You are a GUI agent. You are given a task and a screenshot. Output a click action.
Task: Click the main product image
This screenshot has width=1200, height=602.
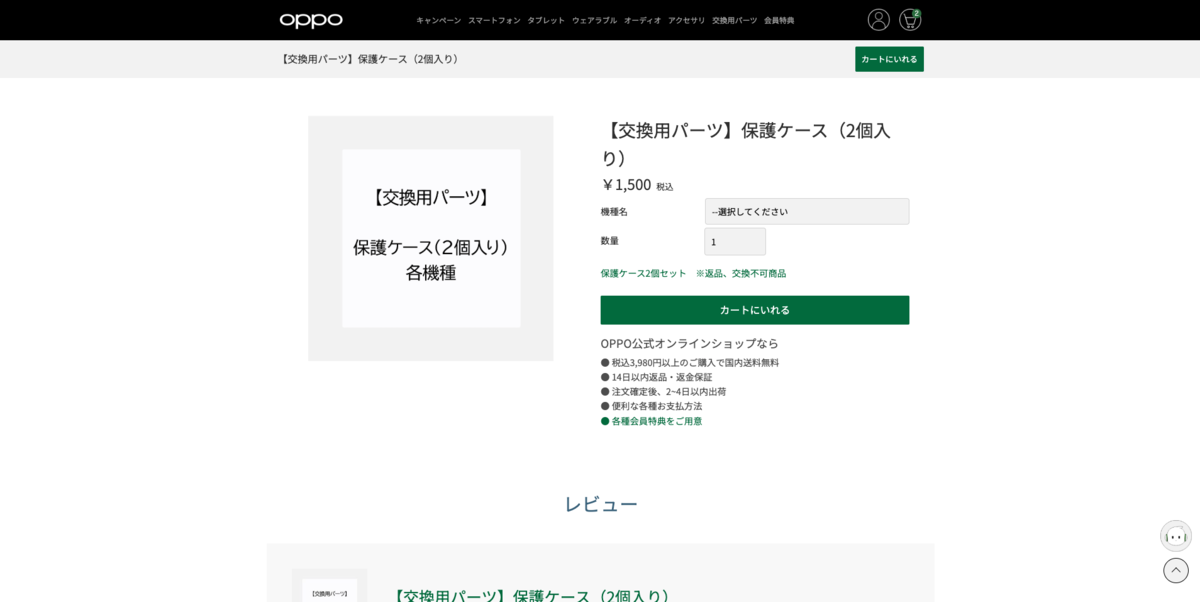tap(430, 238)
